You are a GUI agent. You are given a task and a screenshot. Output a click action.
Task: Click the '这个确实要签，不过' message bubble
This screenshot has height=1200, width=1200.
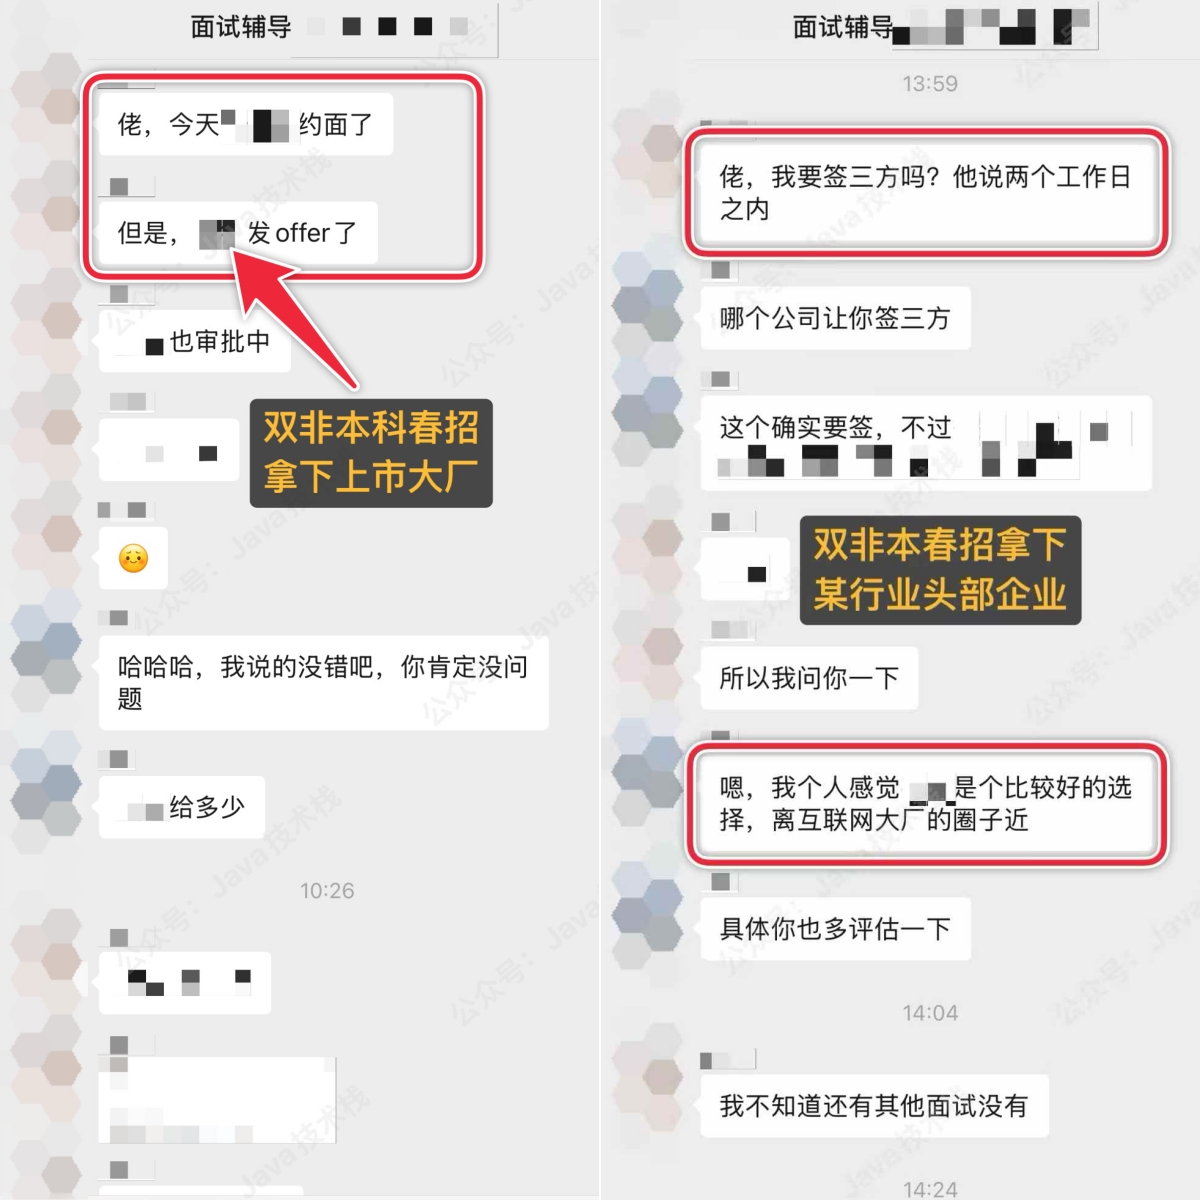[x=926, y=443]
